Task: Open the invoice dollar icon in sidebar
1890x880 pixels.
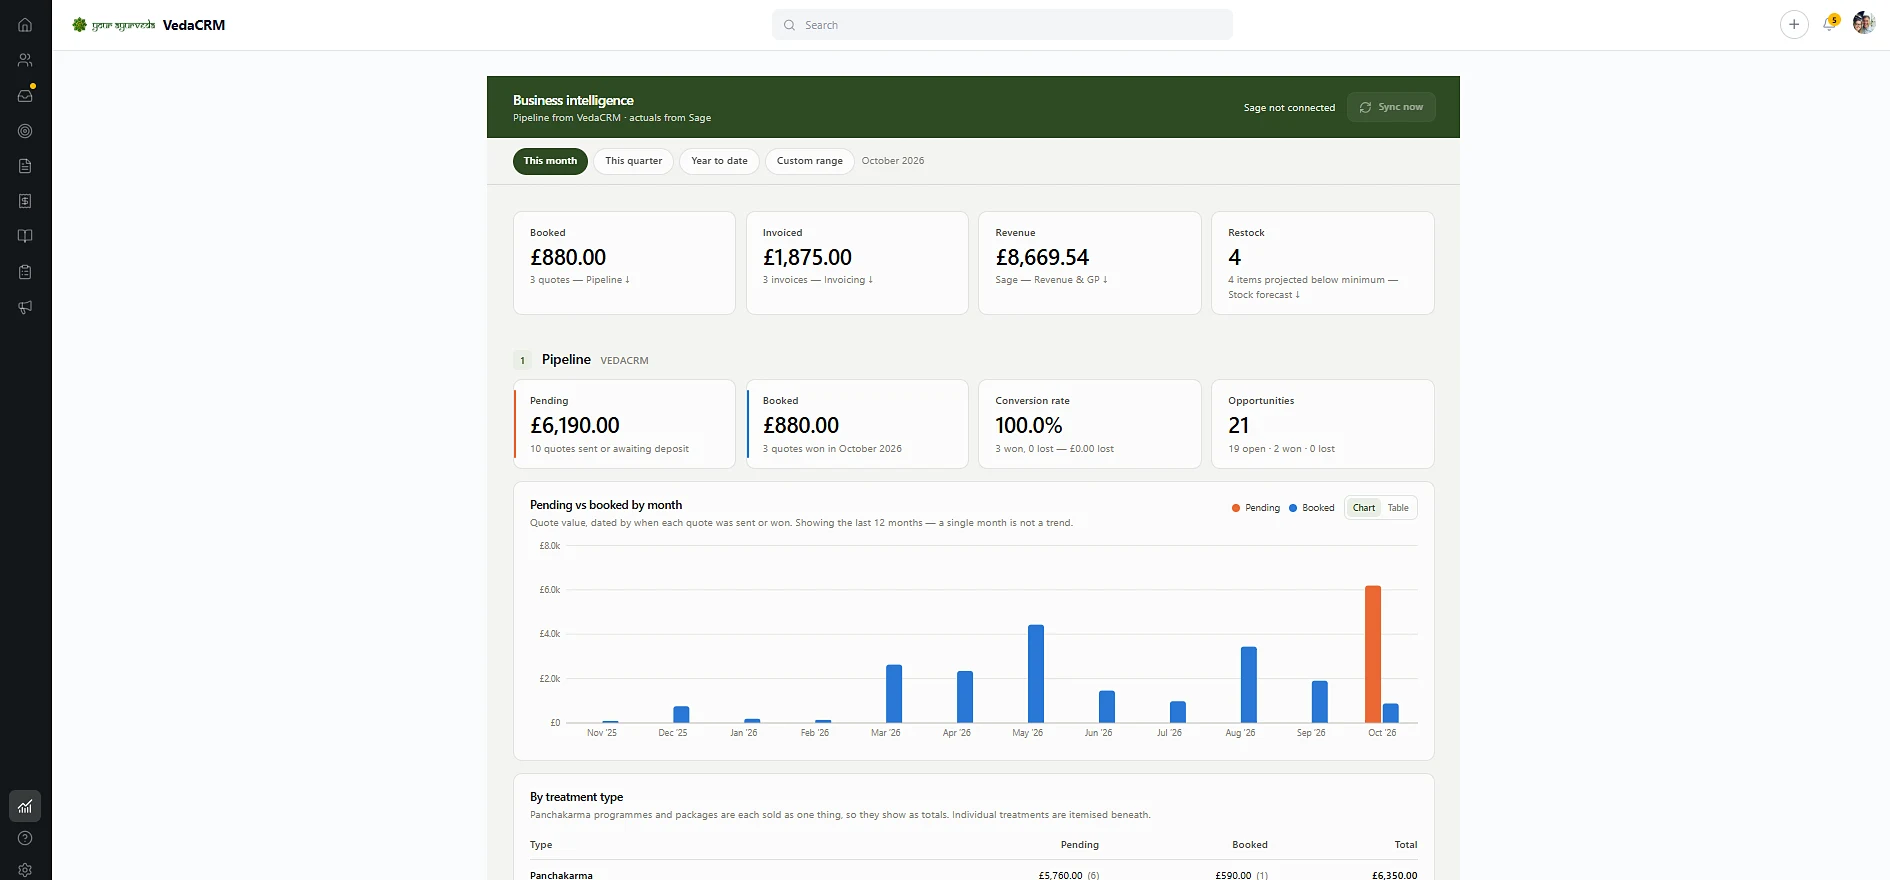Action: [25, 201]
